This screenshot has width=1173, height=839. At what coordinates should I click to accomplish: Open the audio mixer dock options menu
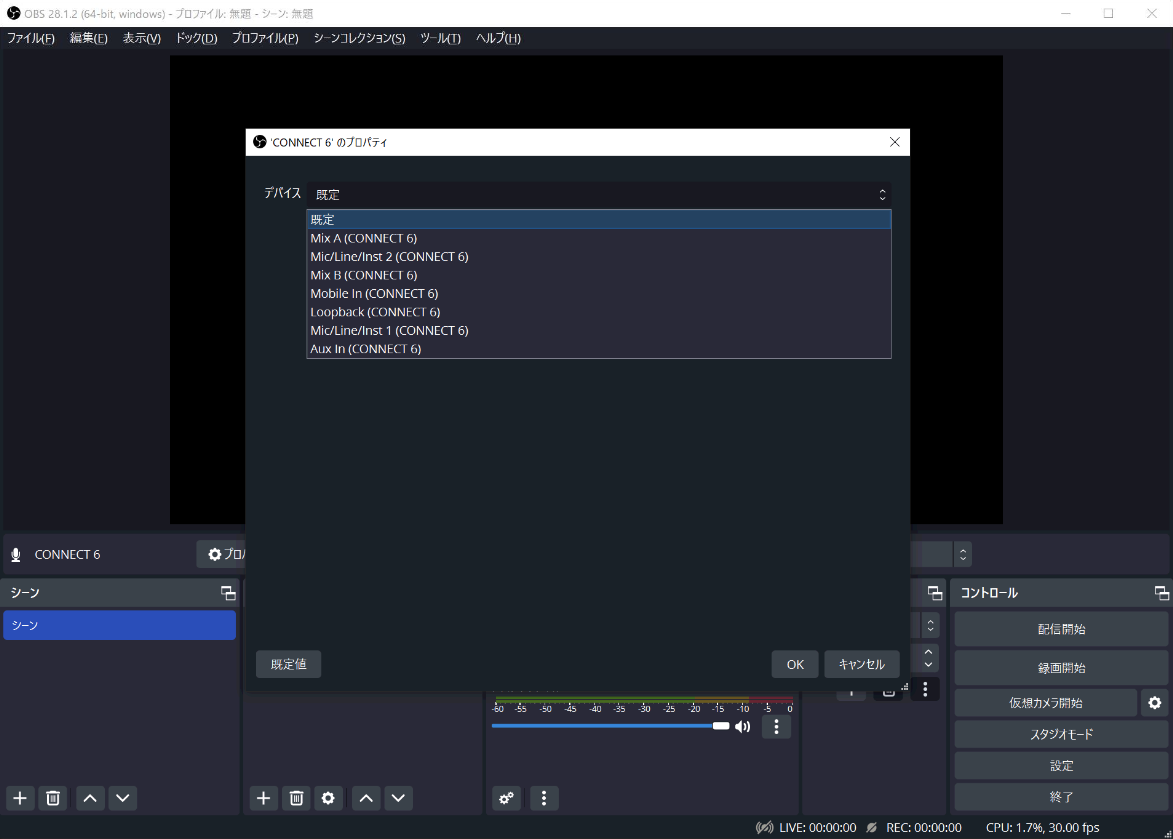point(544,798)
